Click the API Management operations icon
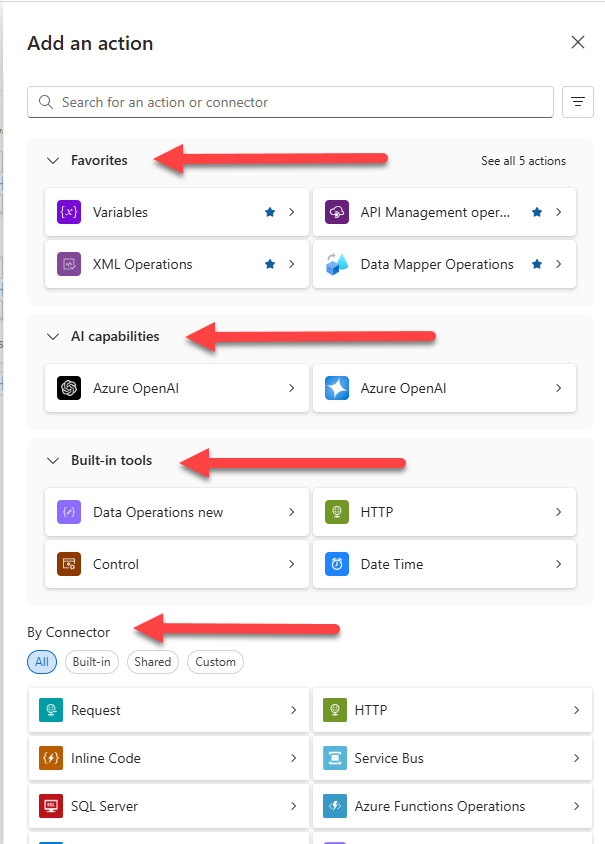 coord(337,213)
